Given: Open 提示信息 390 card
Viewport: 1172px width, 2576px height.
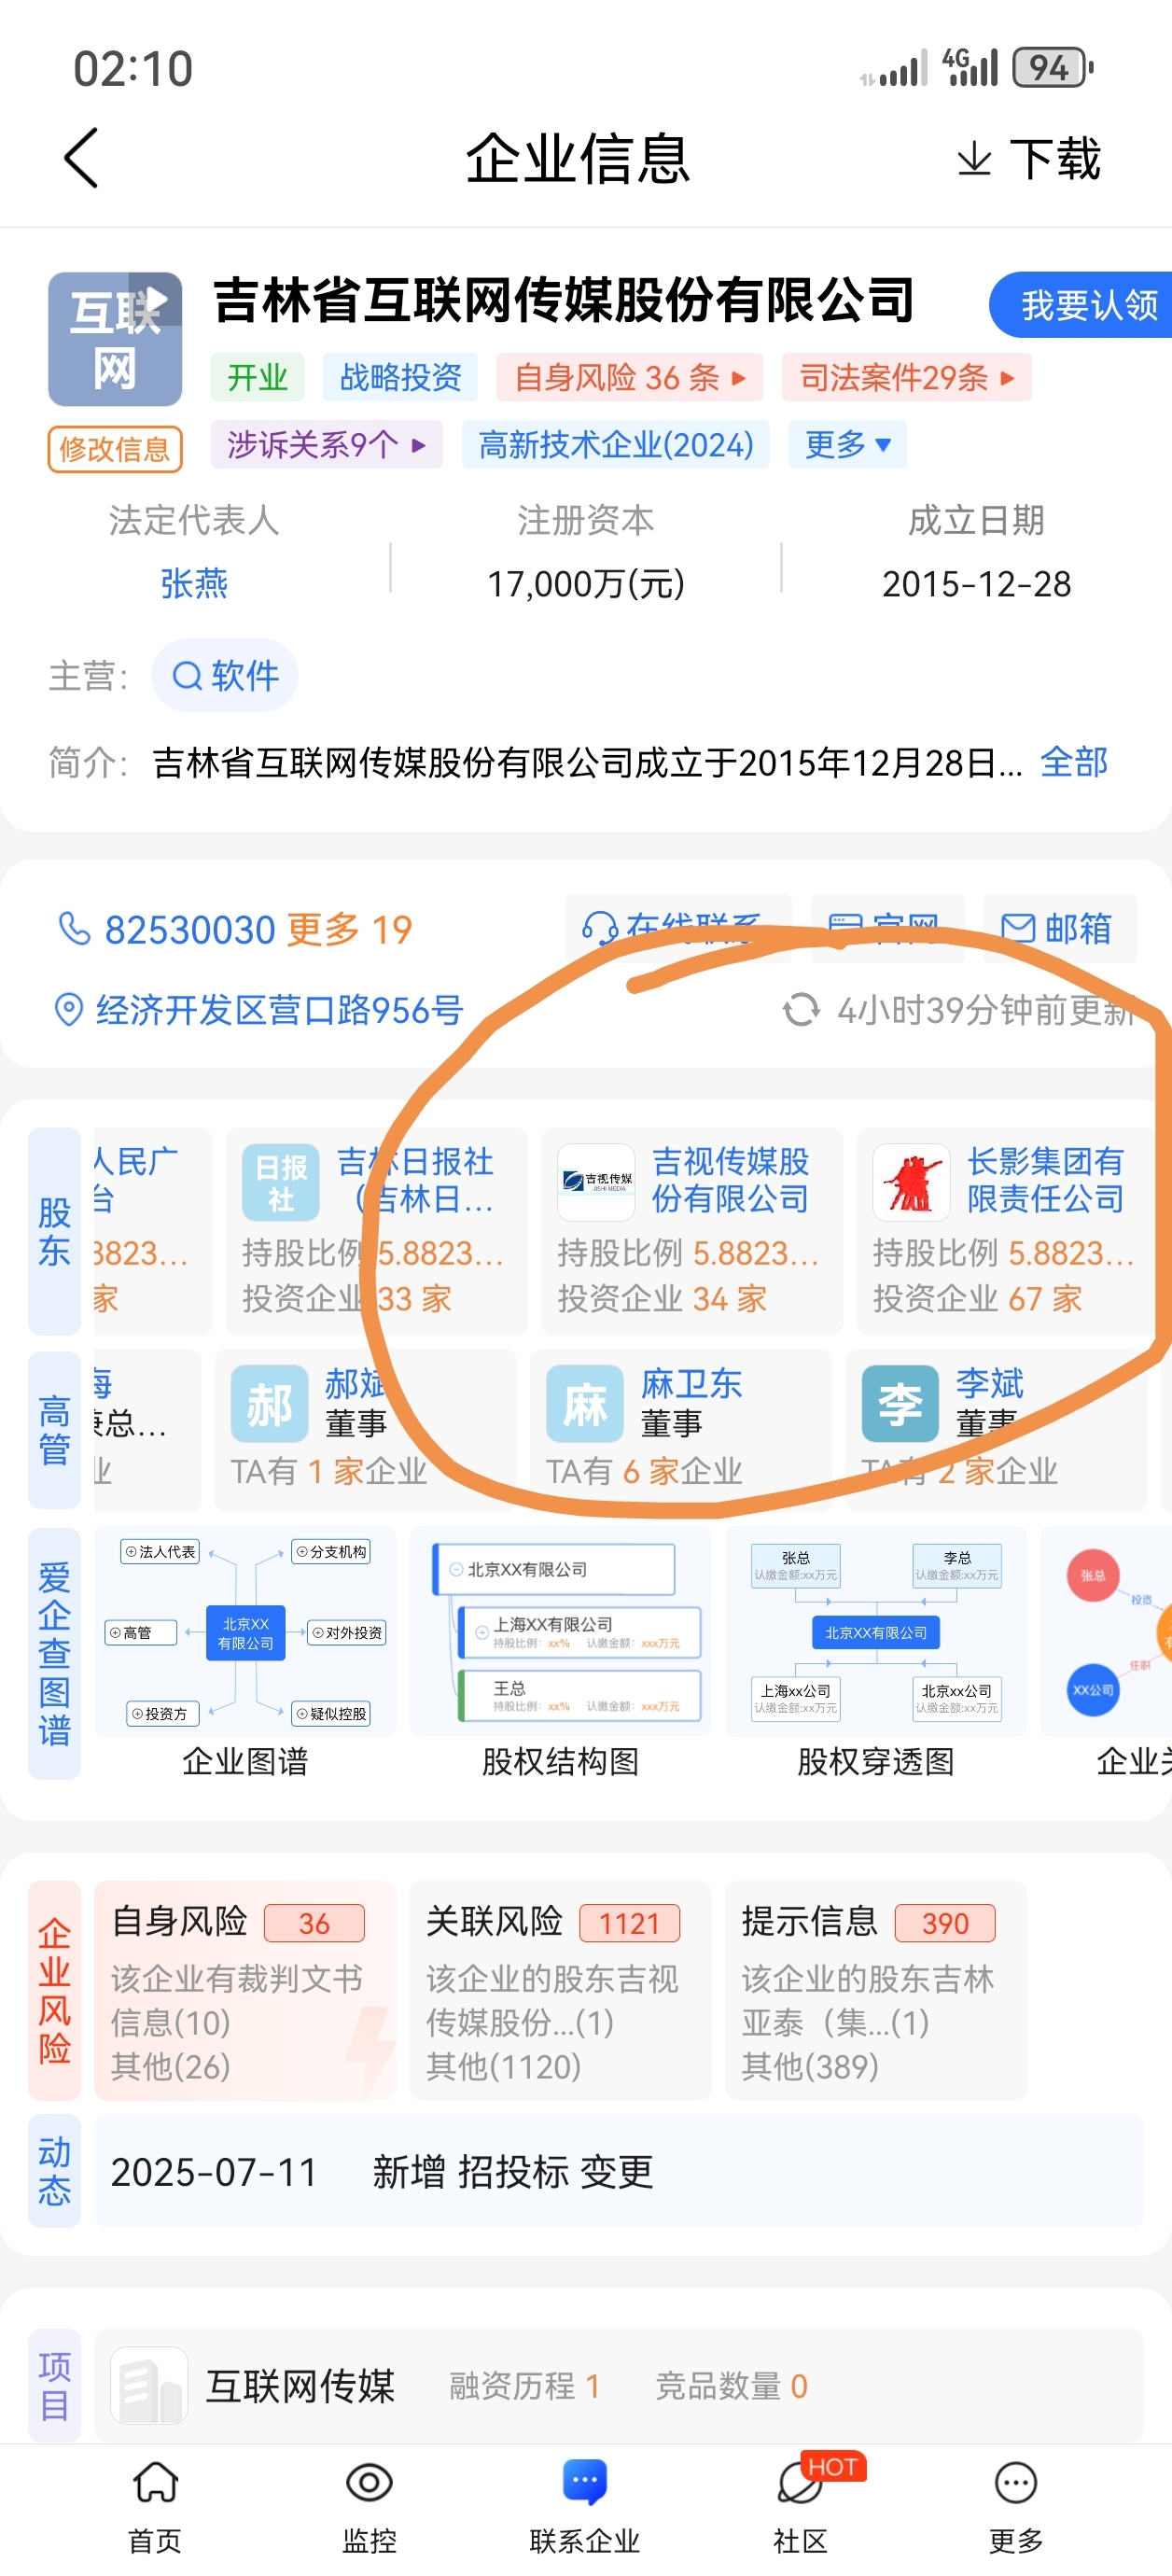Looking at the screenshot, I should pos(876,1990).
